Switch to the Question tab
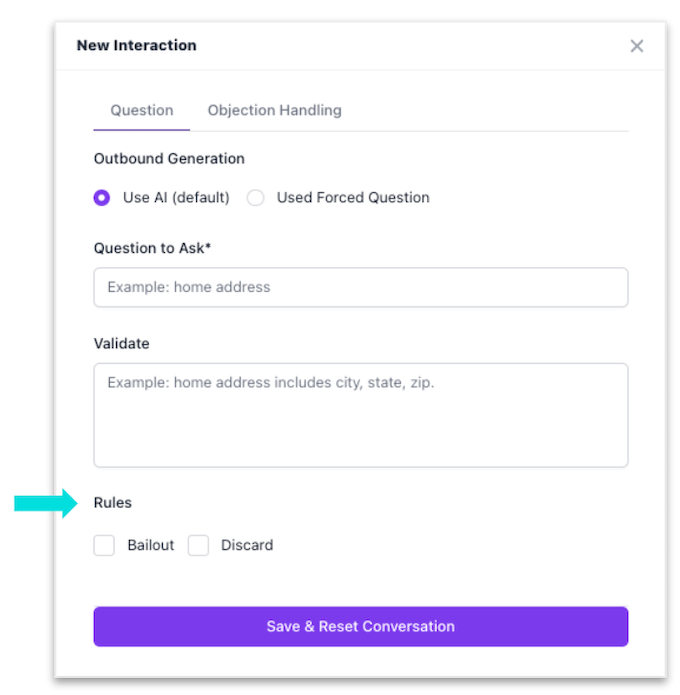Viewport: 680px width, 695px height. pos(141,110)
